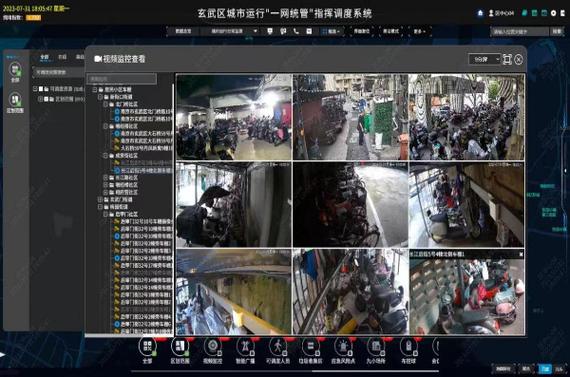Collapse the 北门桥社区 tree node
Screen dimensions: 570x377
105,104
